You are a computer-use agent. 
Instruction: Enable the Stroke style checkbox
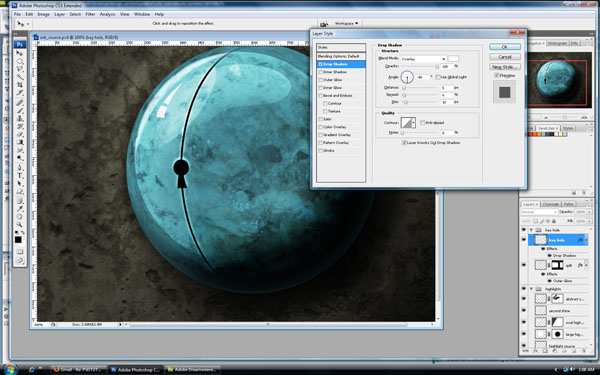click(x=321, y=151)
